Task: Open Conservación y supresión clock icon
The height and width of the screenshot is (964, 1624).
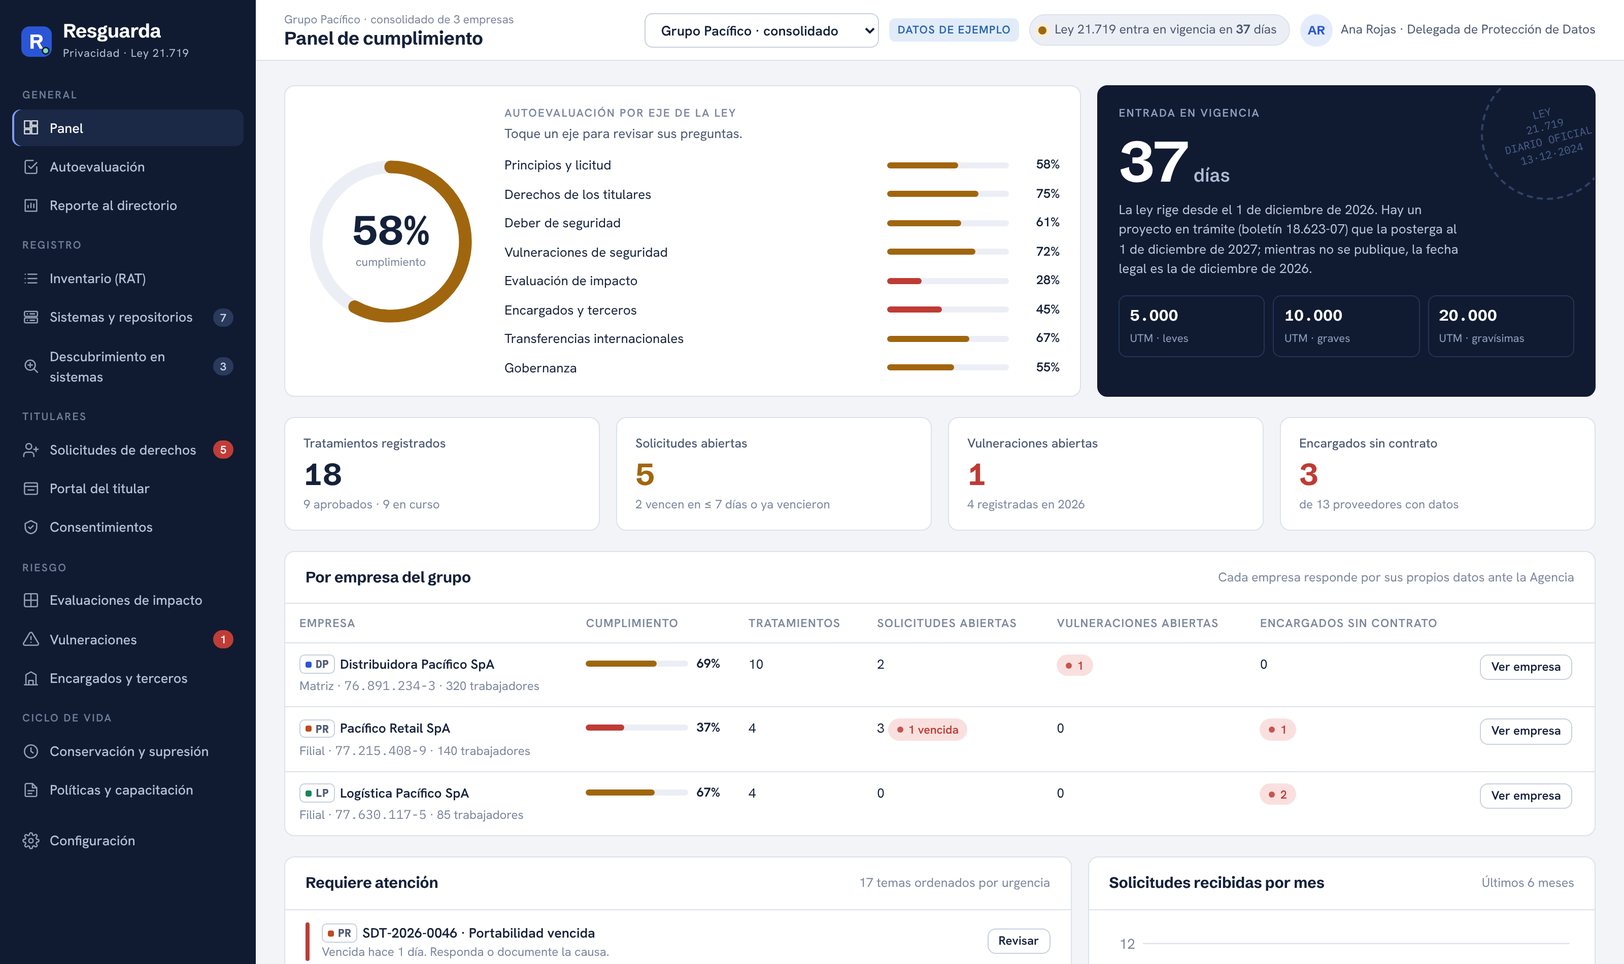Action: coord(31,752)
